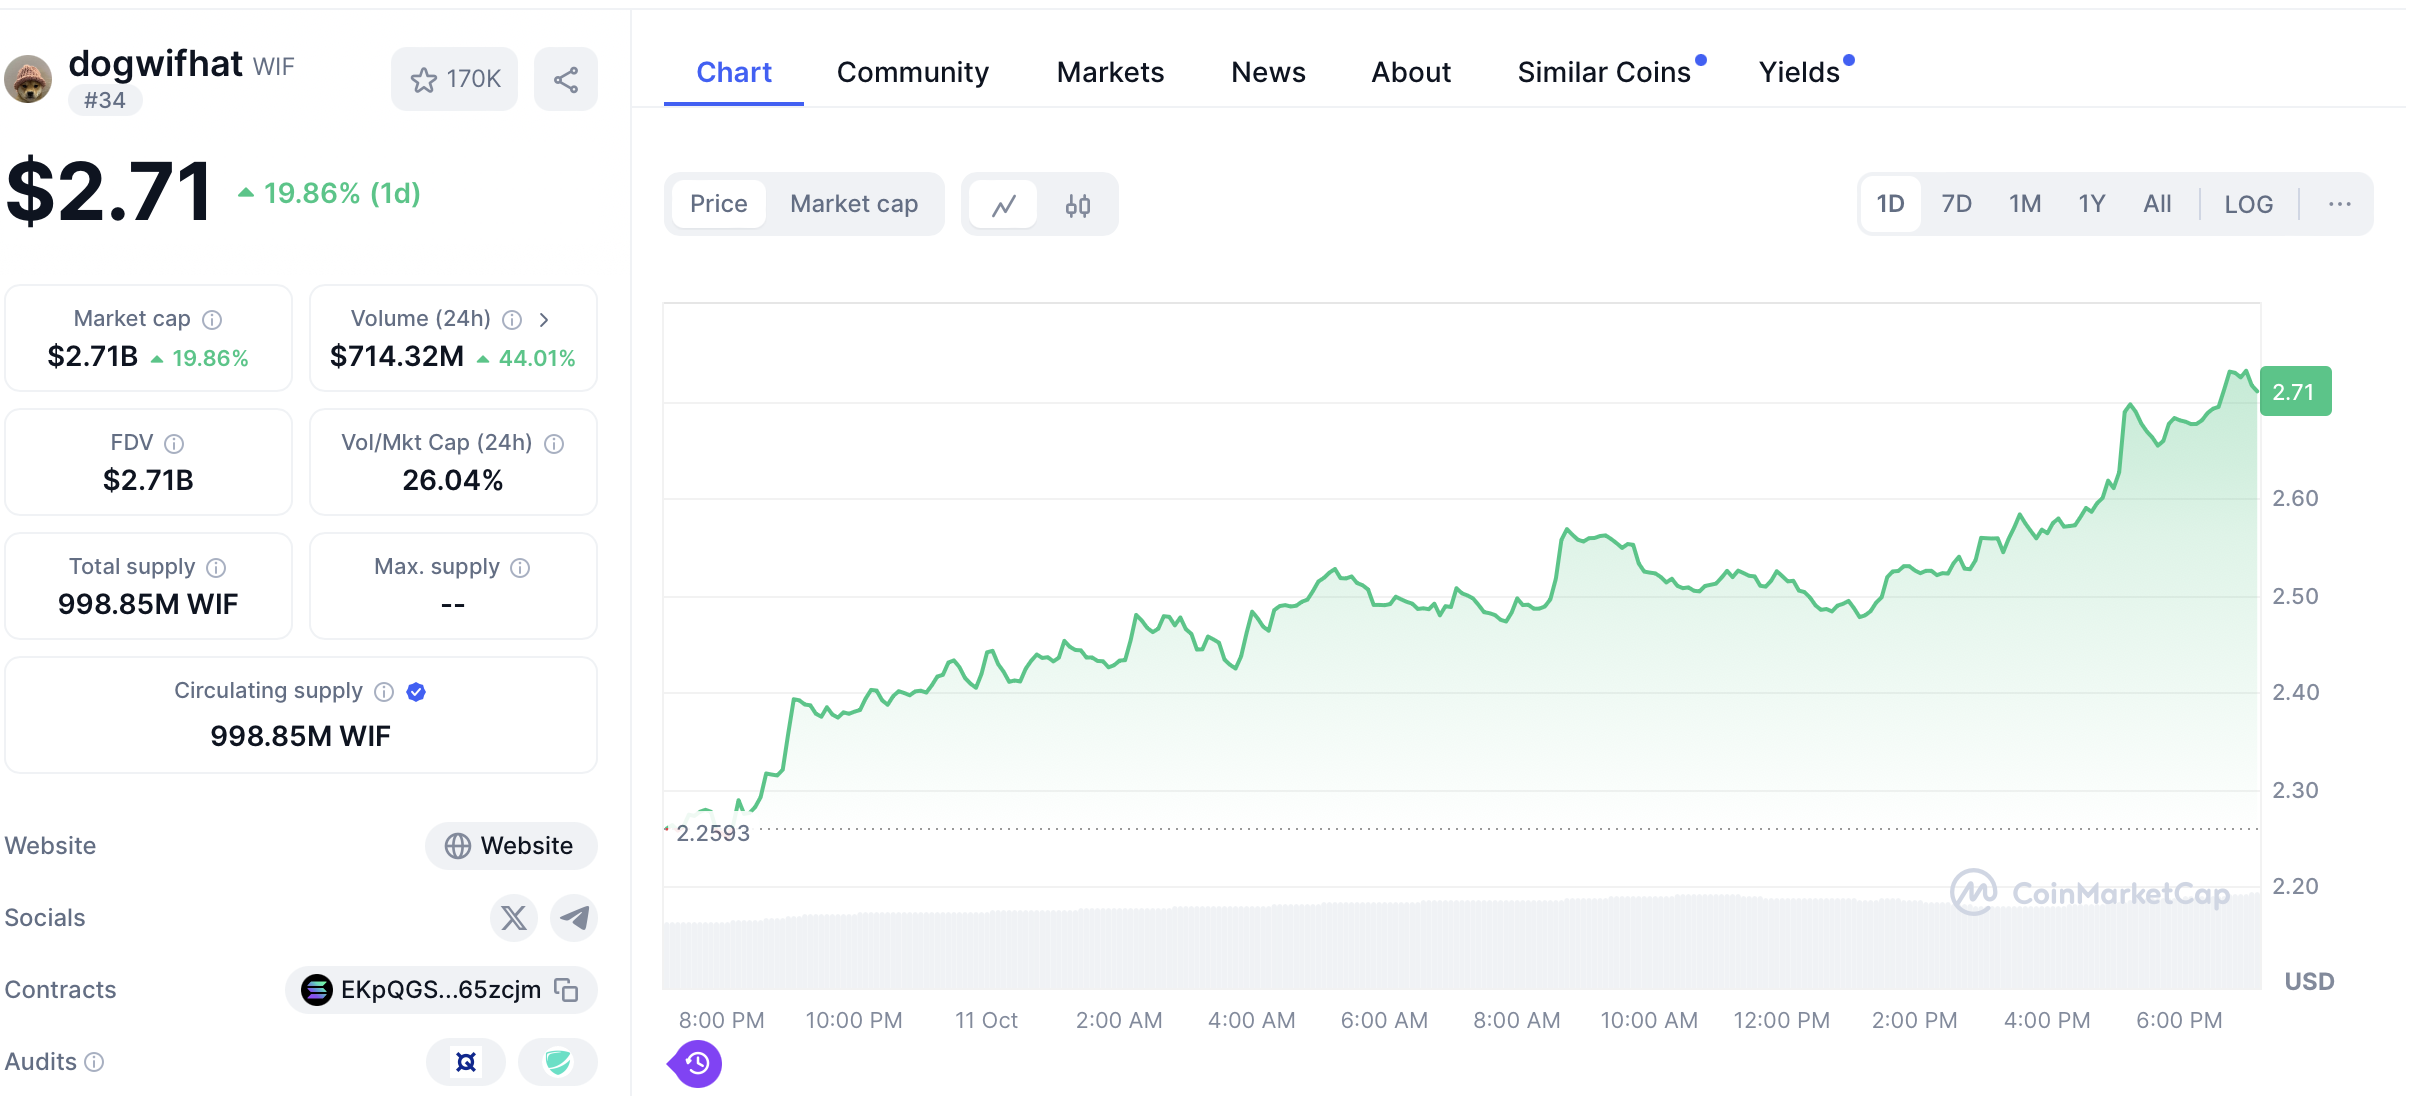
Task: Click the Market cap info icon
Action: tap(212, 320)
